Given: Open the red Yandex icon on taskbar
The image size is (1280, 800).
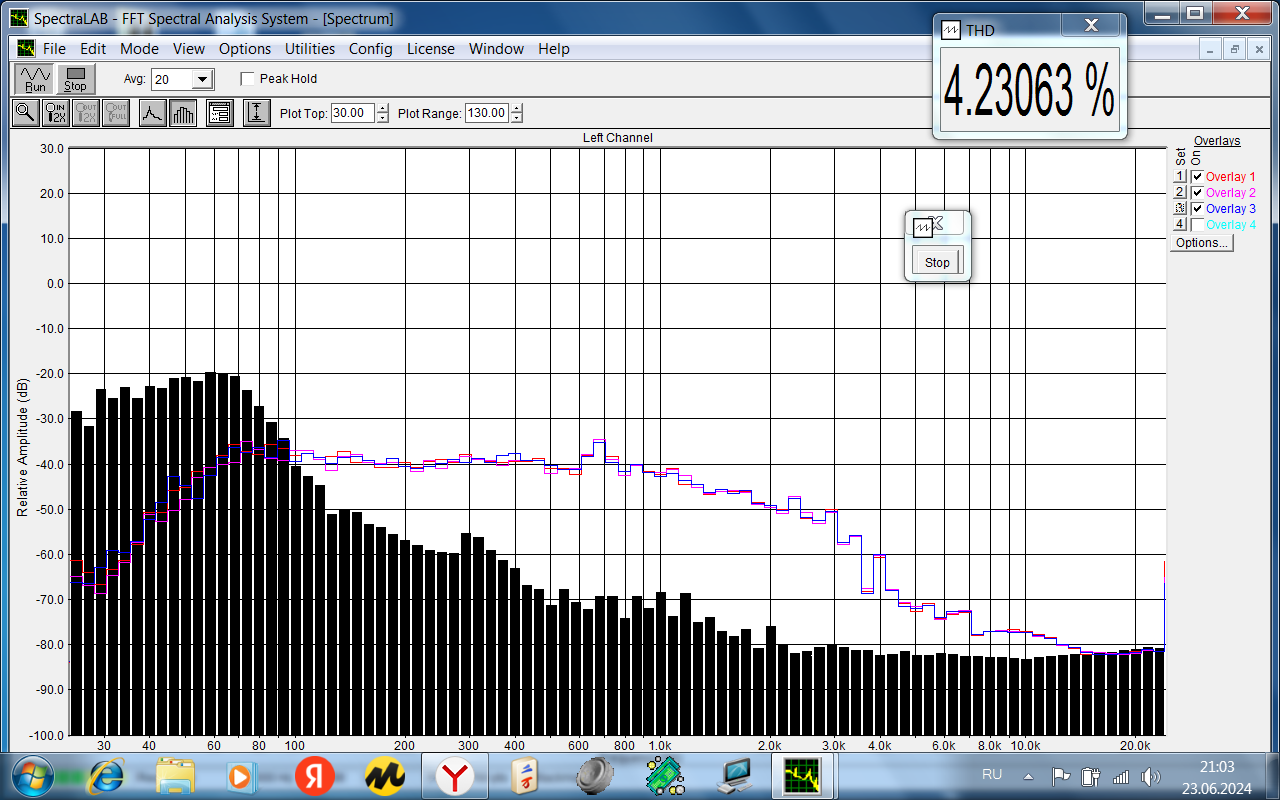Looking at the screenshot, I should coord(315,775).
